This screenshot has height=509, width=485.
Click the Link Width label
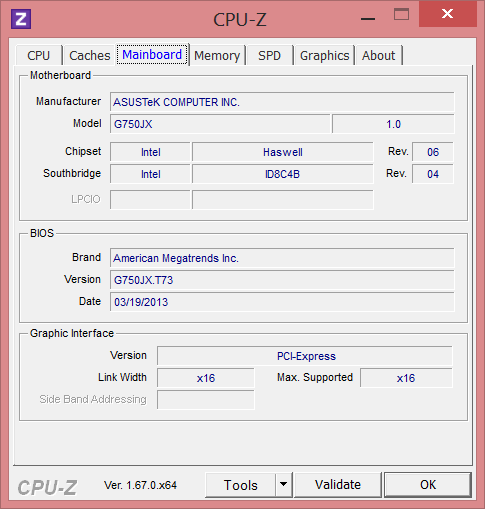tap(122, 377)
